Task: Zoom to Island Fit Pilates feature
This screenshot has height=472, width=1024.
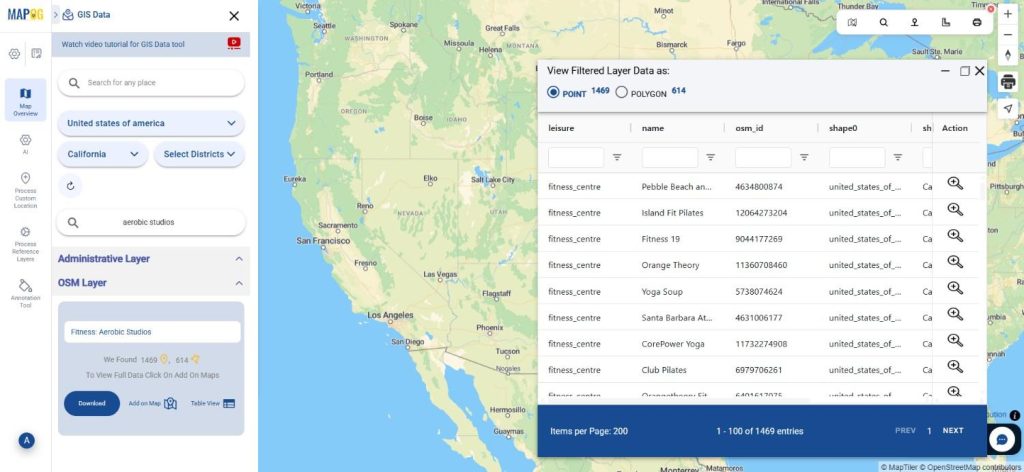Action: 955,210
